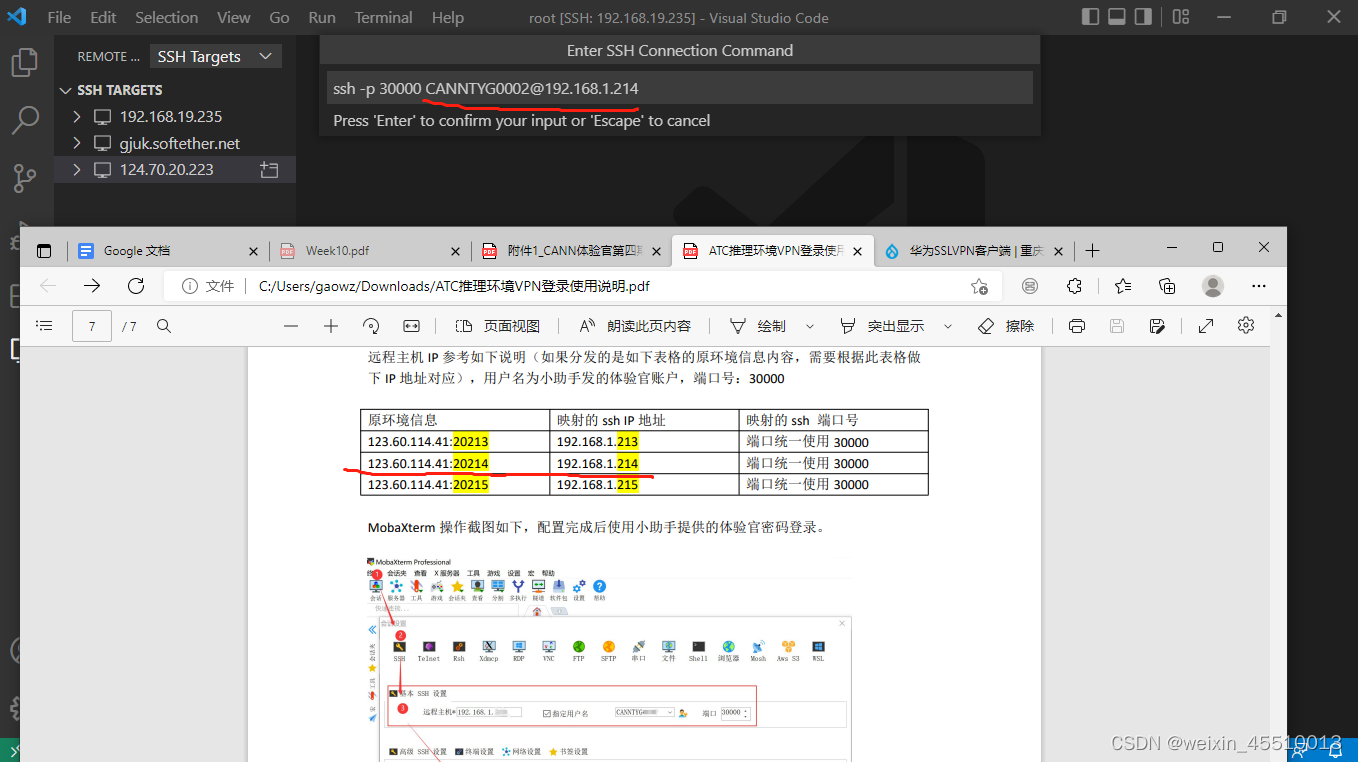Toggle the VS Code primary side bar layout
Screen dimensions: 1358x762
(1091, 17)
